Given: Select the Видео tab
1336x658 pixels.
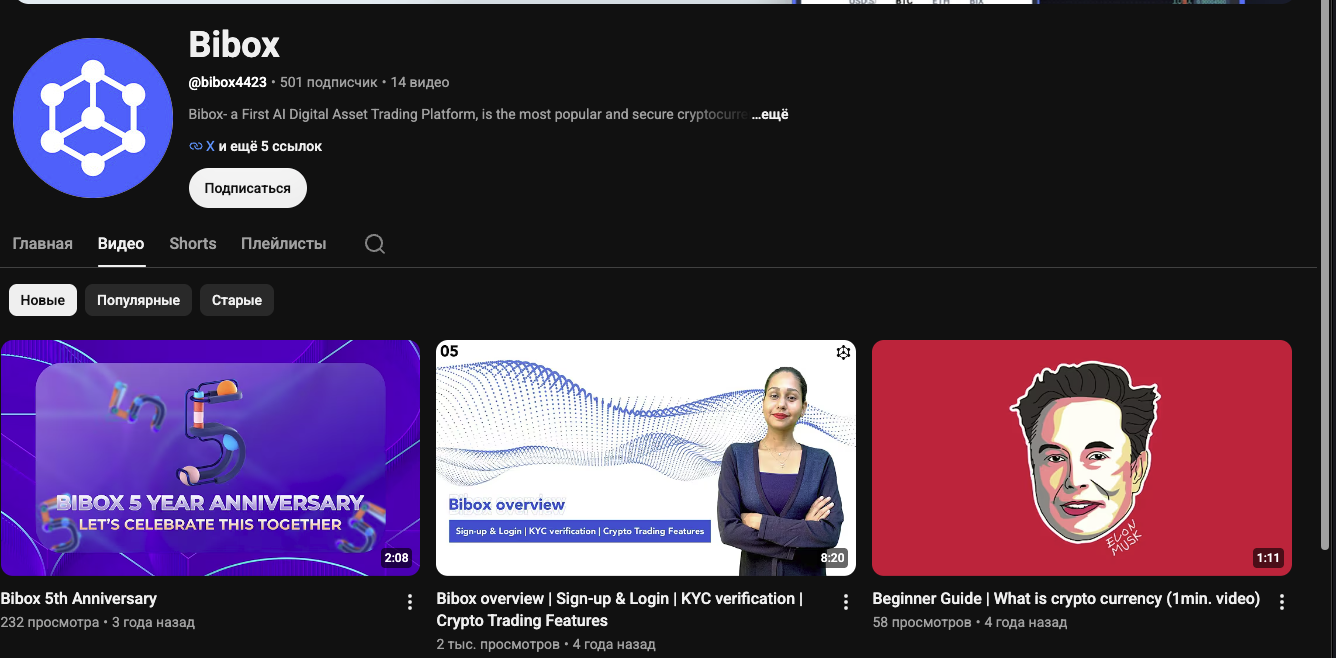Looking at the screenshot, I should (121, 243).
